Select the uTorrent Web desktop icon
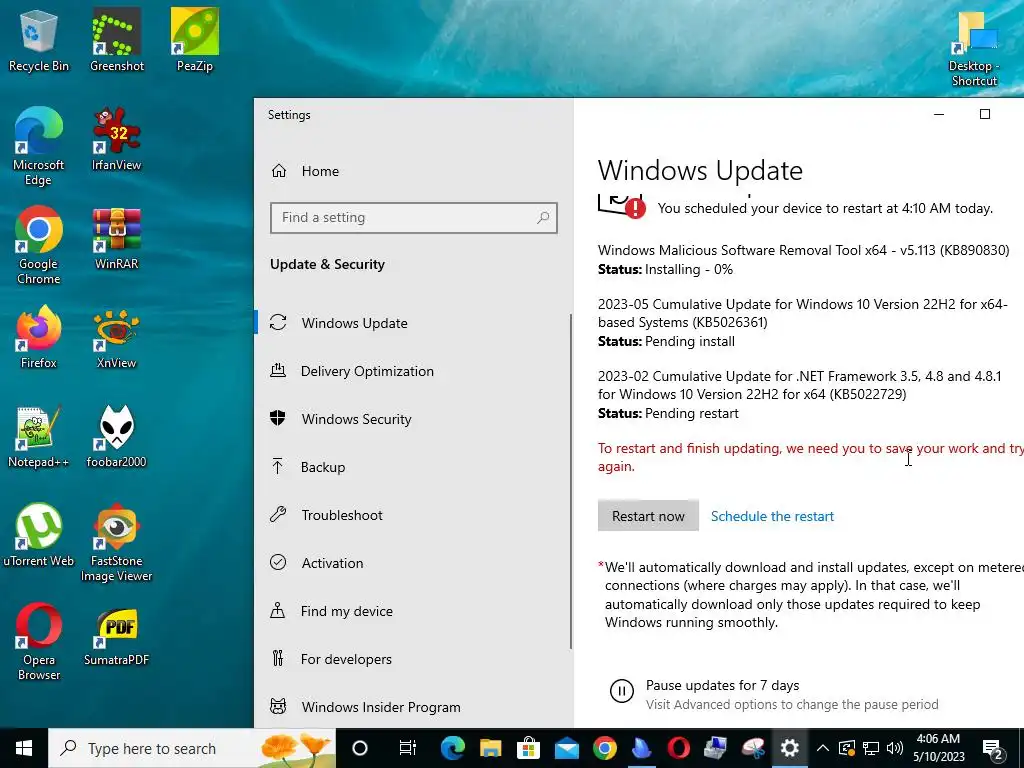The height and width of the screenshot is (768, 1024). pyautogui.click(x=39, y=536)
